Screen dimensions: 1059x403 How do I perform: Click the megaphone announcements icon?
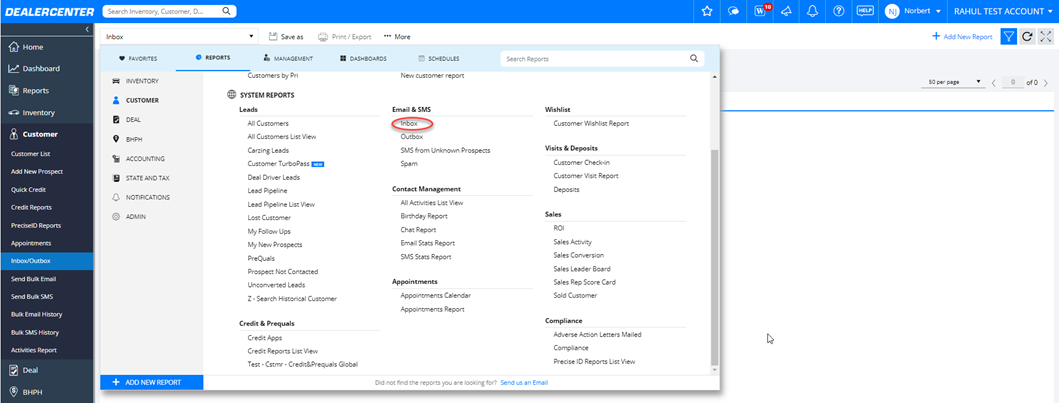click(786, 11)
